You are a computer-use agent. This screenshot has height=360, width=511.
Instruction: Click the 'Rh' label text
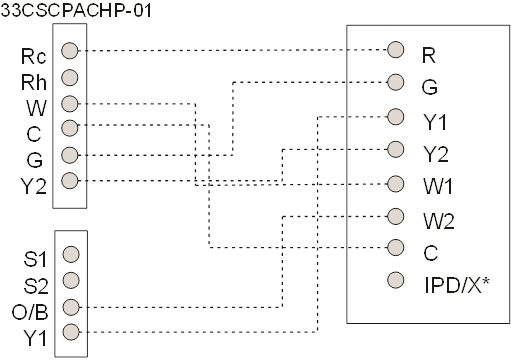34,82
